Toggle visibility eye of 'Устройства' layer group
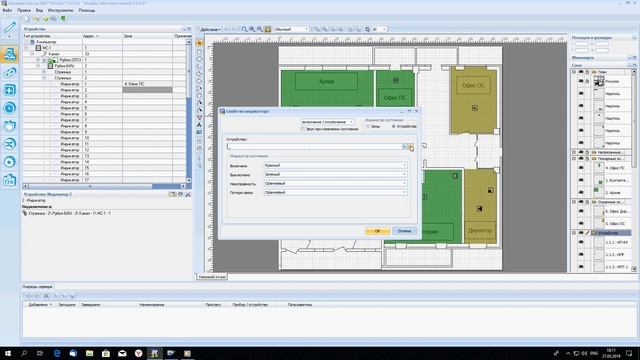This screenshot has height=360, width=640. [x=581, y=233]
